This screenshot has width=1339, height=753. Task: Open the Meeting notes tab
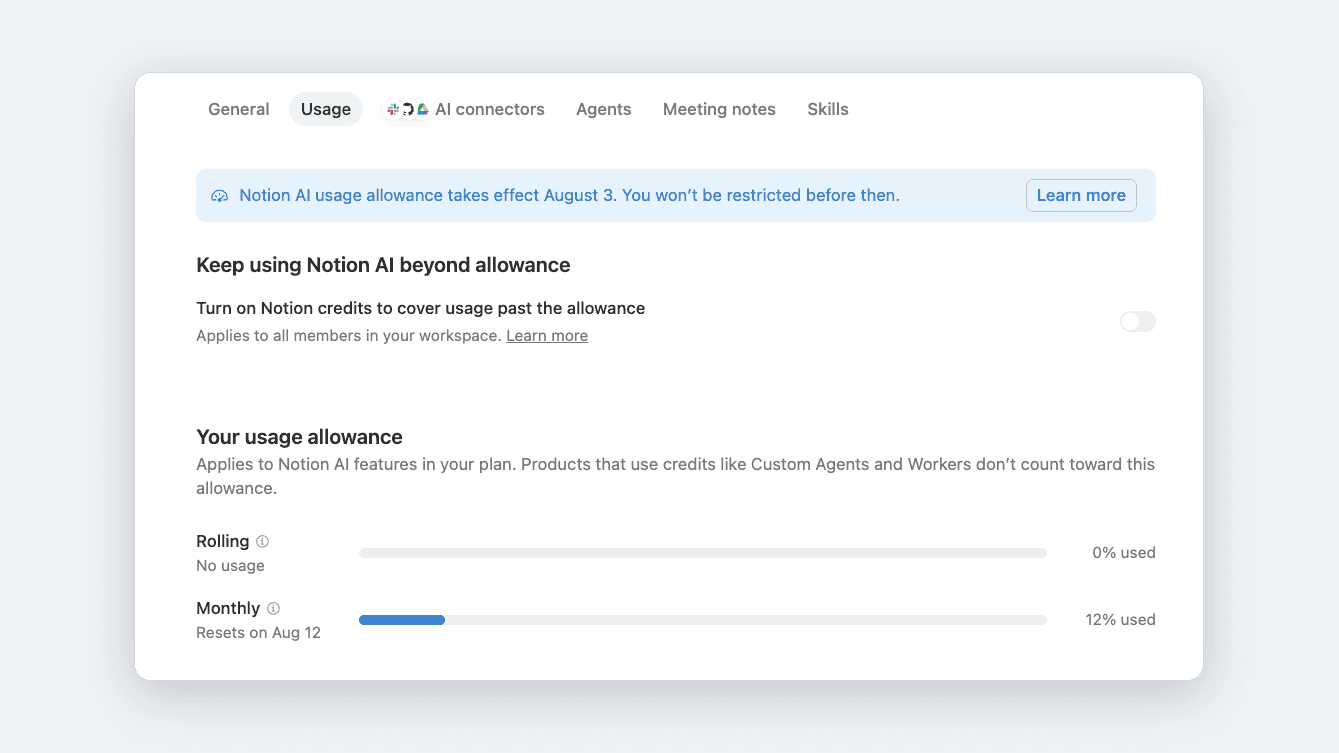tap(719, 109)
